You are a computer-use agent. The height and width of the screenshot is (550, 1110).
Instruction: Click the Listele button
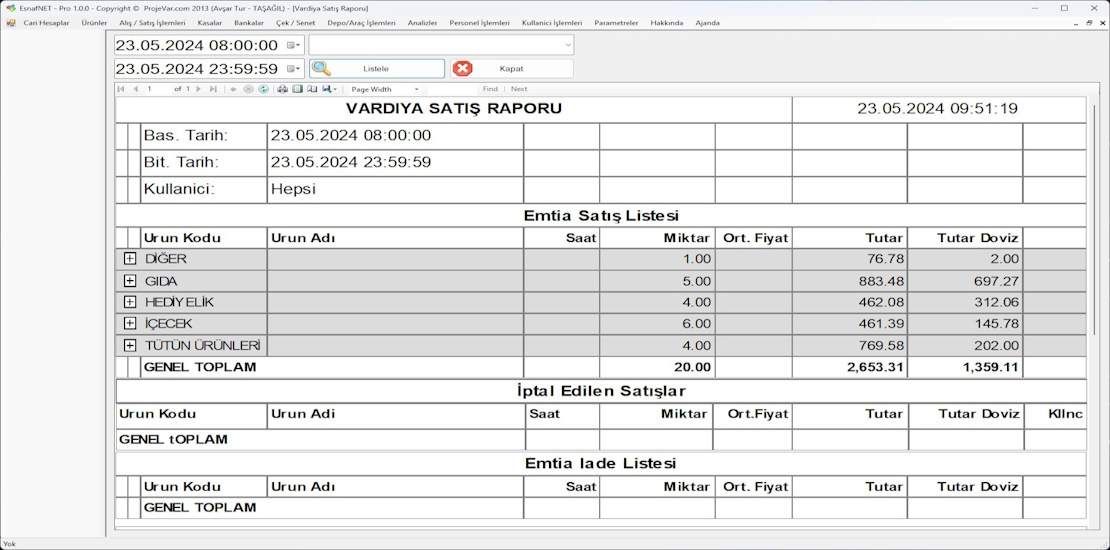tap(377, 69)
